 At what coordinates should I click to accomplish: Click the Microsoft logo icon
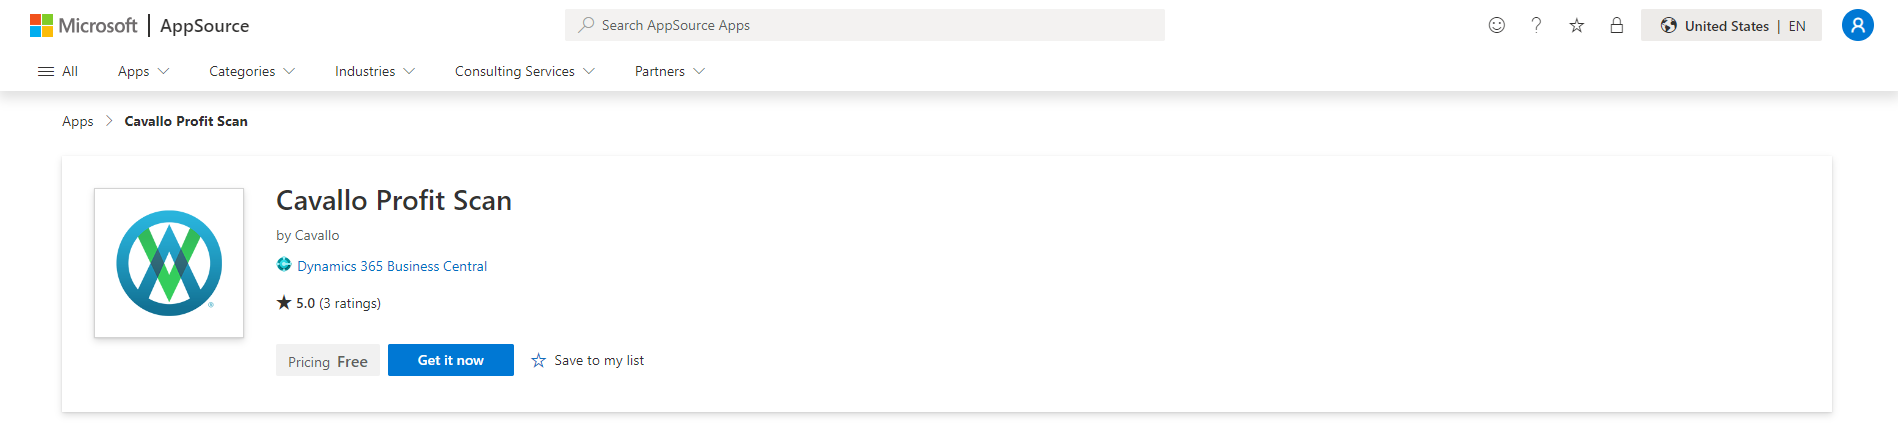pos(41,25)
